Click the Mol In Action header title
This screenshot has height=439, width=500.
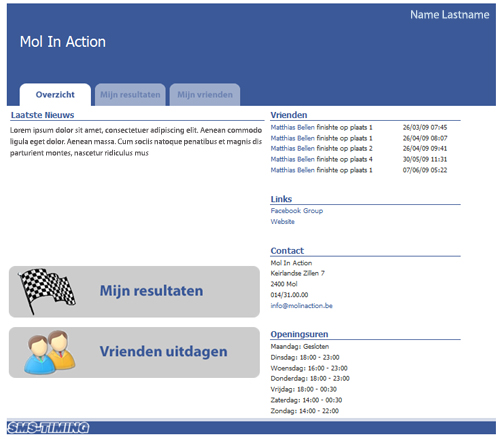coord(63,42)
